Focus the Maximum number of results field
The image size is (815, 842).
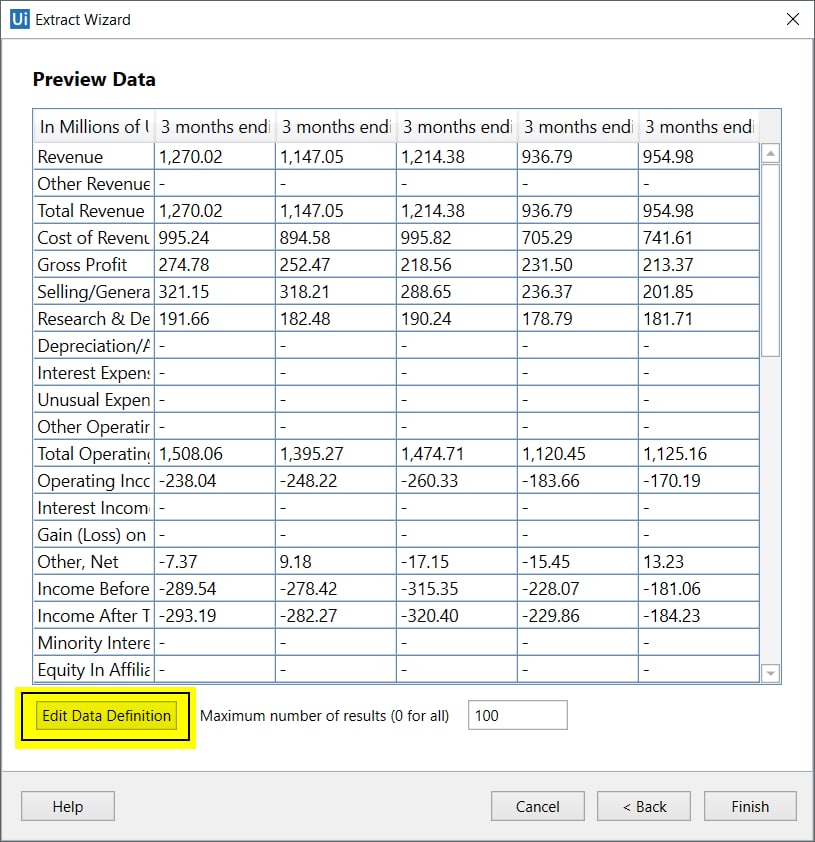coord(518,715)
